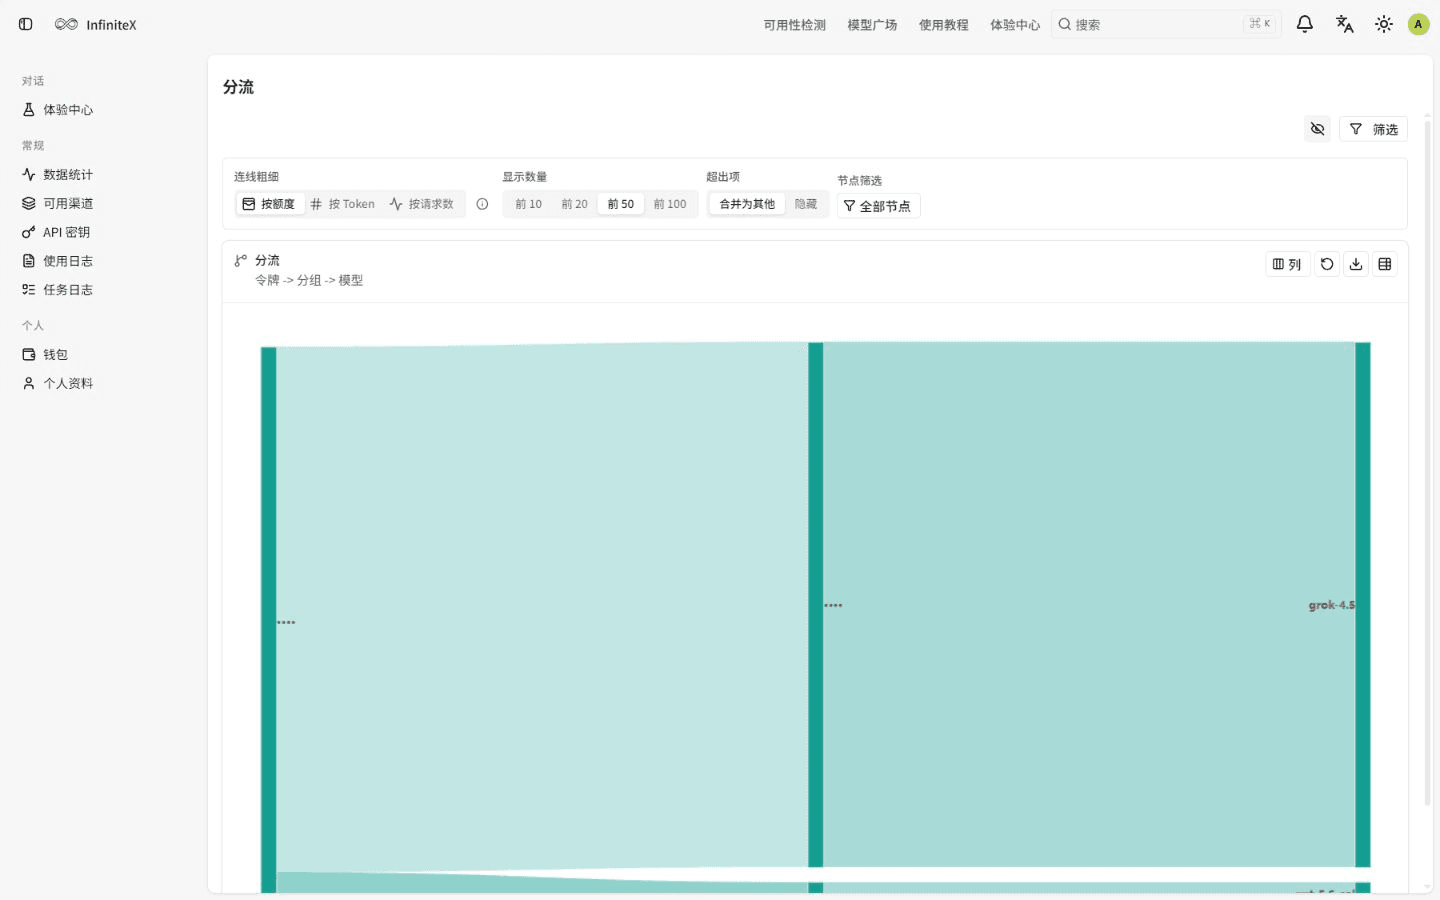Select 合并为其他 overflow option

(747, 204)
